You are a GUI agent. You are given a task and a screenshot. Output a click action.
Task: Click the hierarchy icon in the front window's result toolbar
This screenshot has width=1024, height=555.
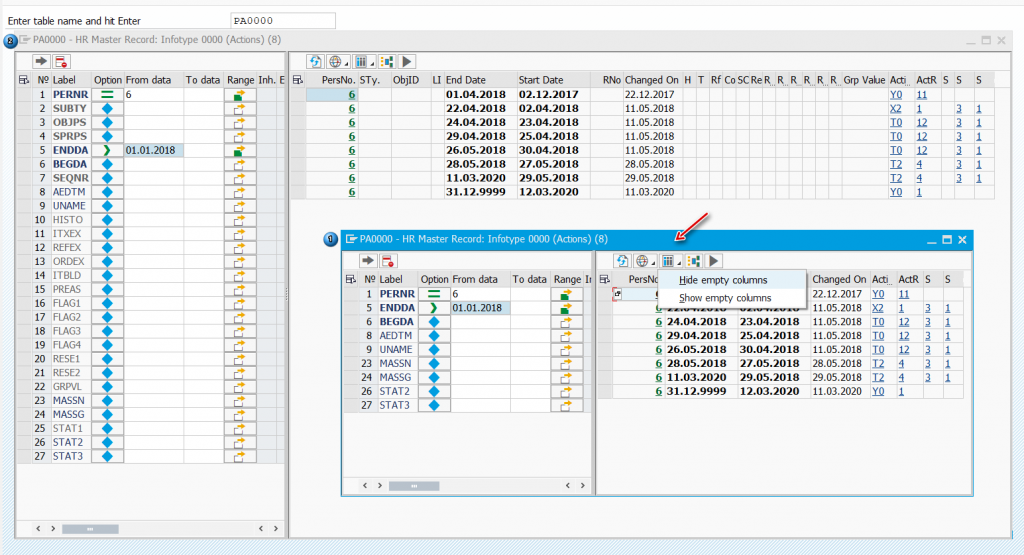[694, 261]
